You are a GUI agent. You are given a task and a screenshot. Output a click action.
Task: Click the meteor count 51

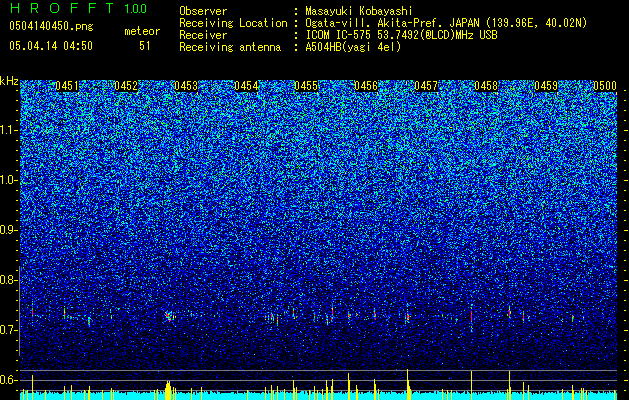pyautogui.click(x=145, y=46)
